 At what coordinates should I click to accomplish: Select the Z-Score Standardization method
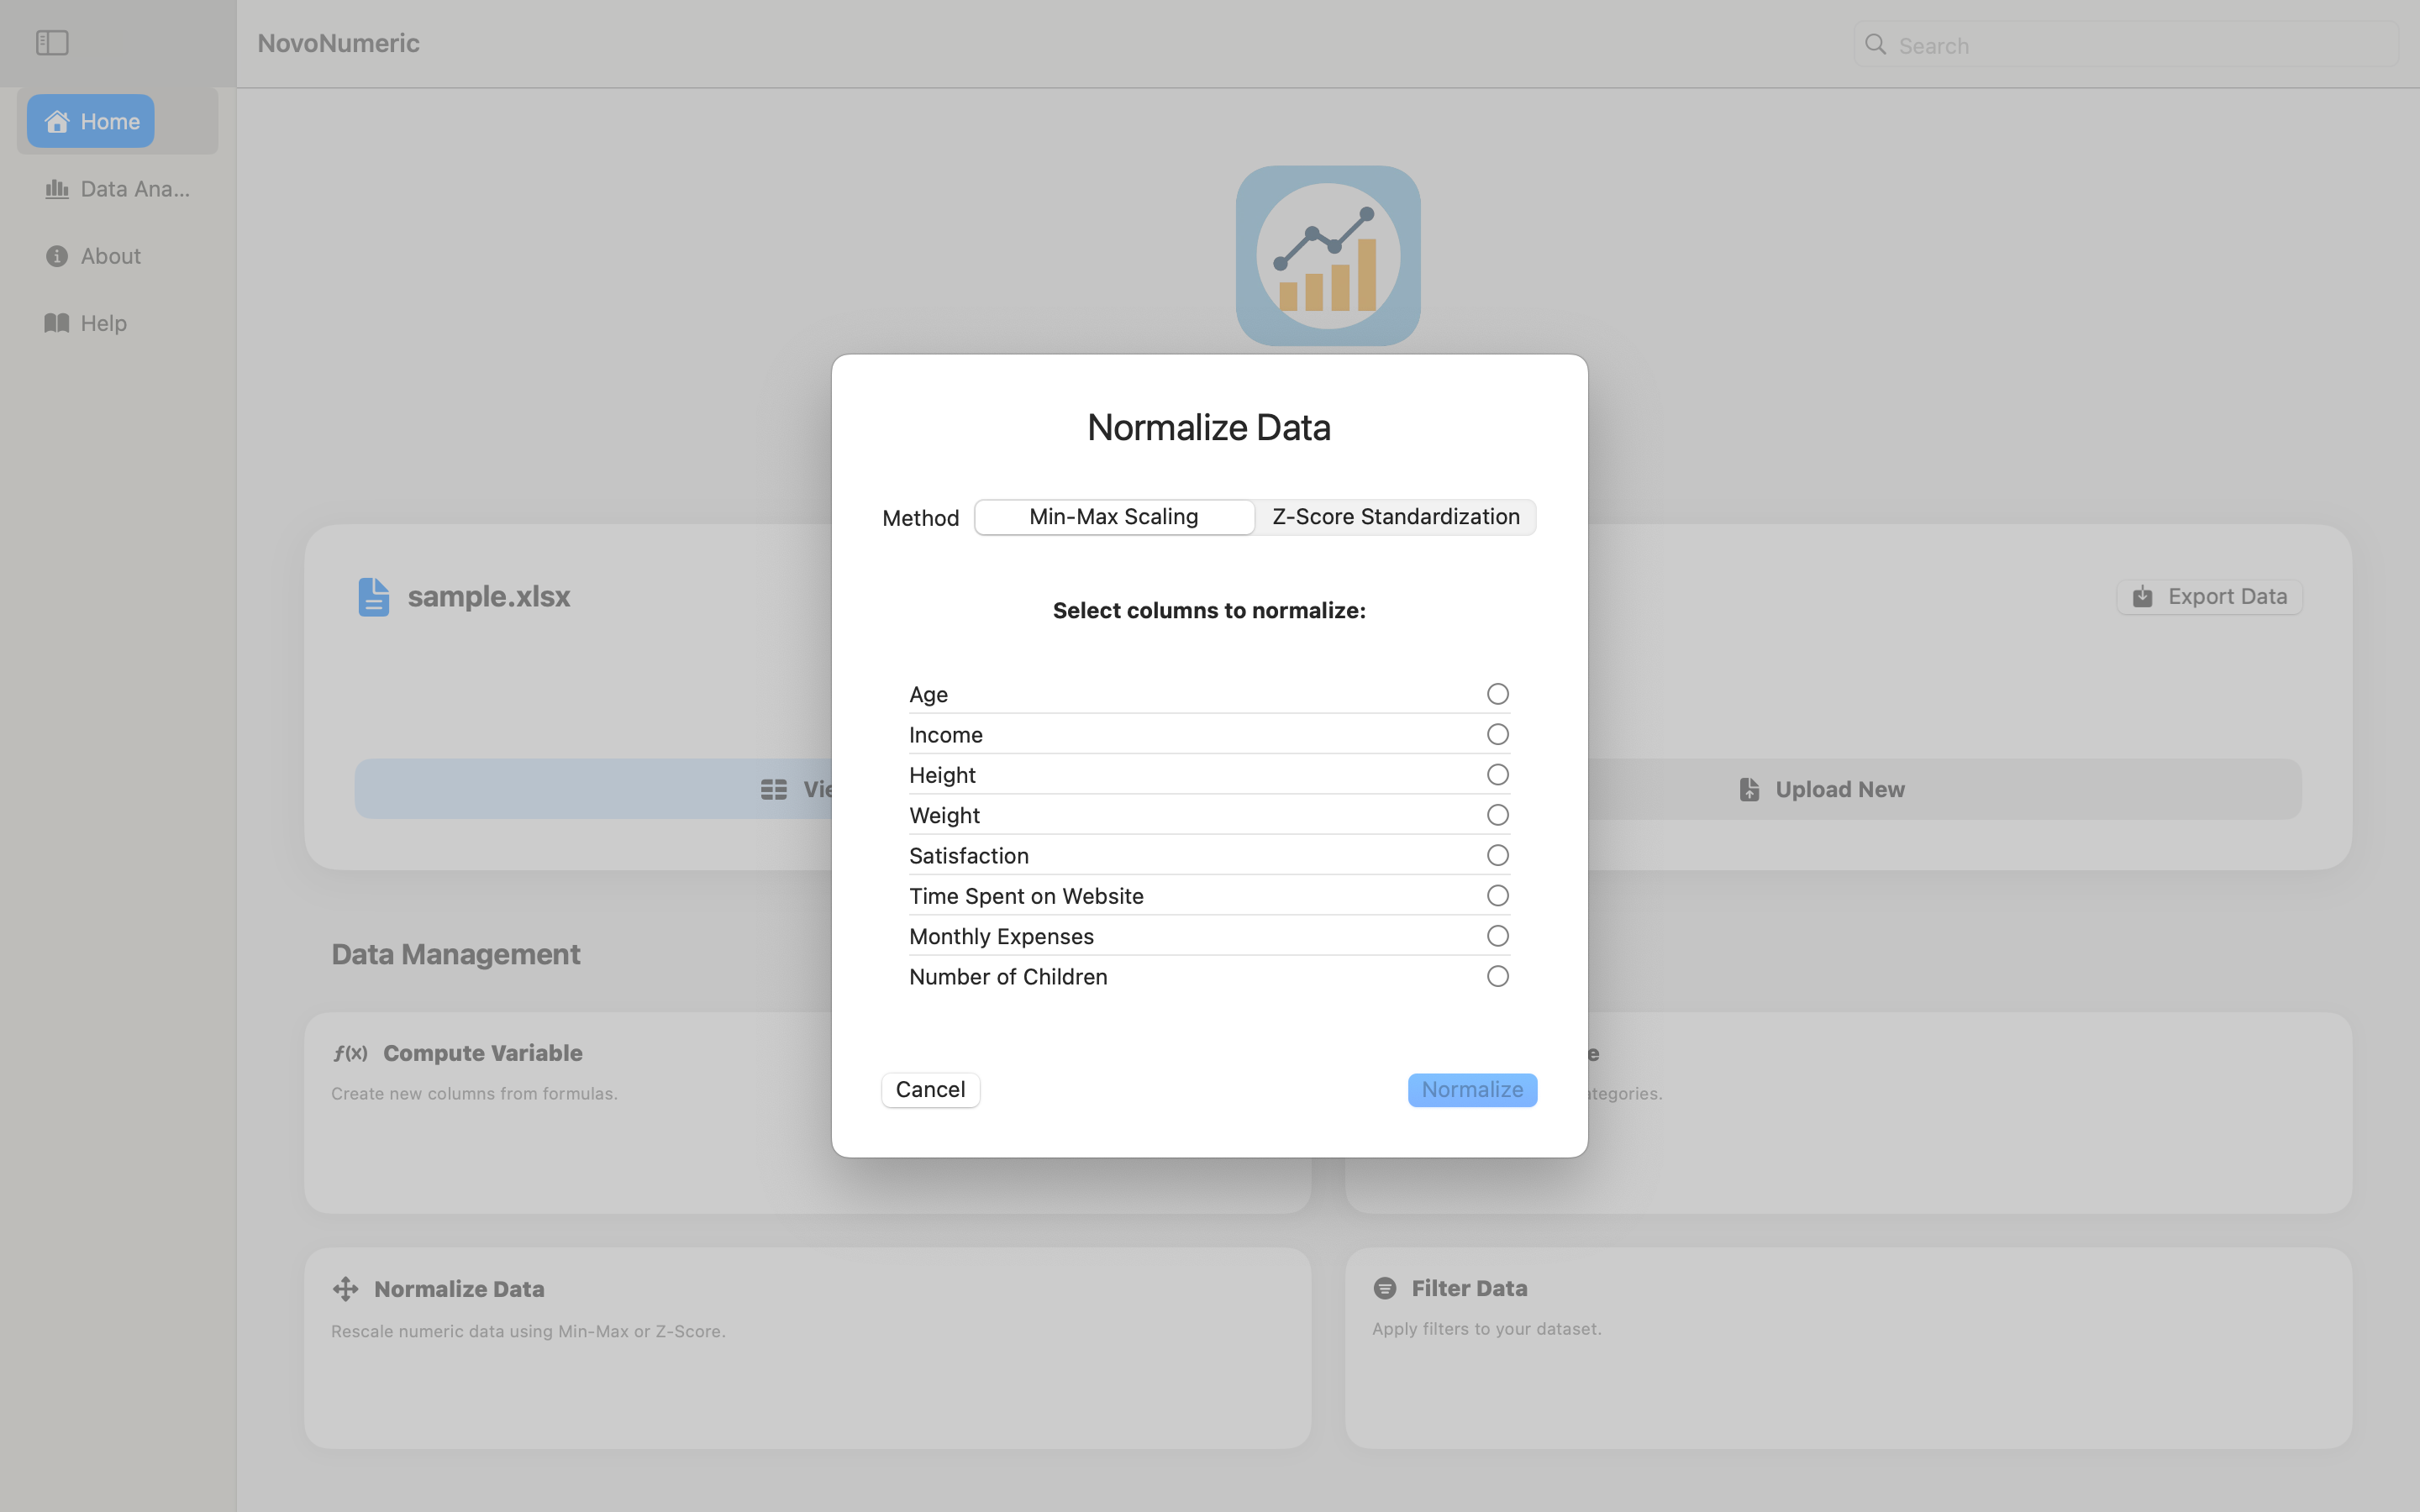click(x=1395, y=517)
